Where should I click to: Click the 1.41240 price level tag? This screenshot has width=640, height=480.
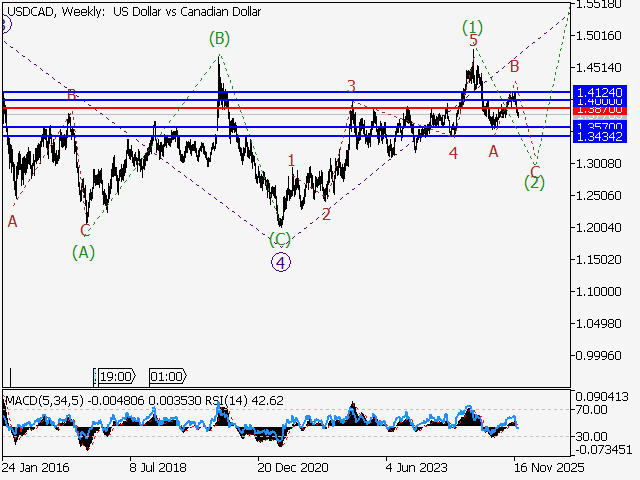600,92
